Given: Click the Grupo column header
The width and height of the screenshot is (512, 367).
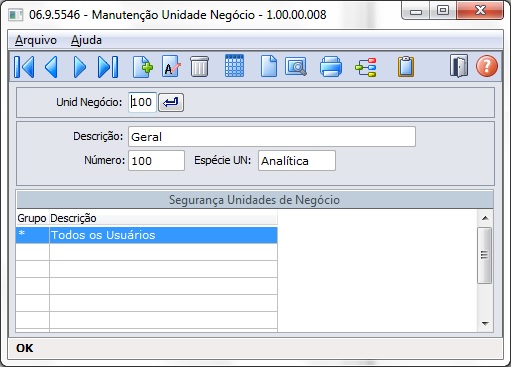Looking at the screenshot, I should [32, 218].
